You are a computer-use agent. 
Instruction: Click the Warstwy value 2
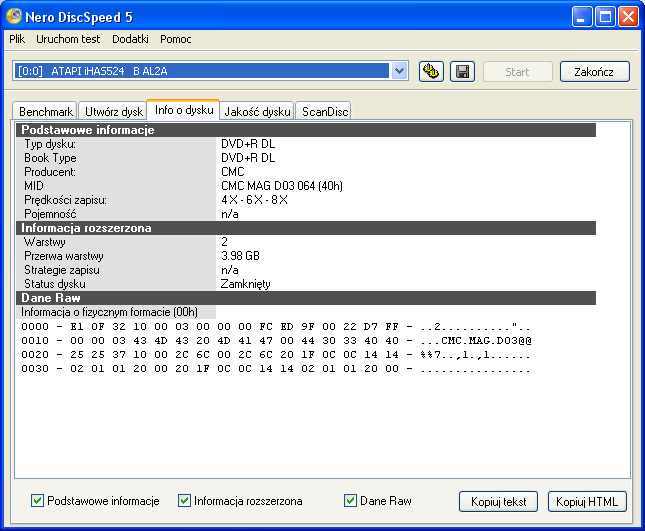[x=224, y=242]
